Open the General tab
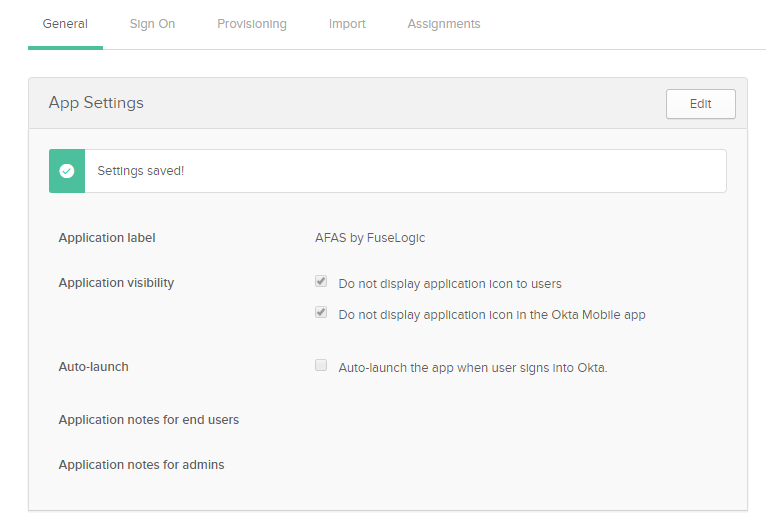This screenshot has height=528, width=766. [x=65, y=24]
